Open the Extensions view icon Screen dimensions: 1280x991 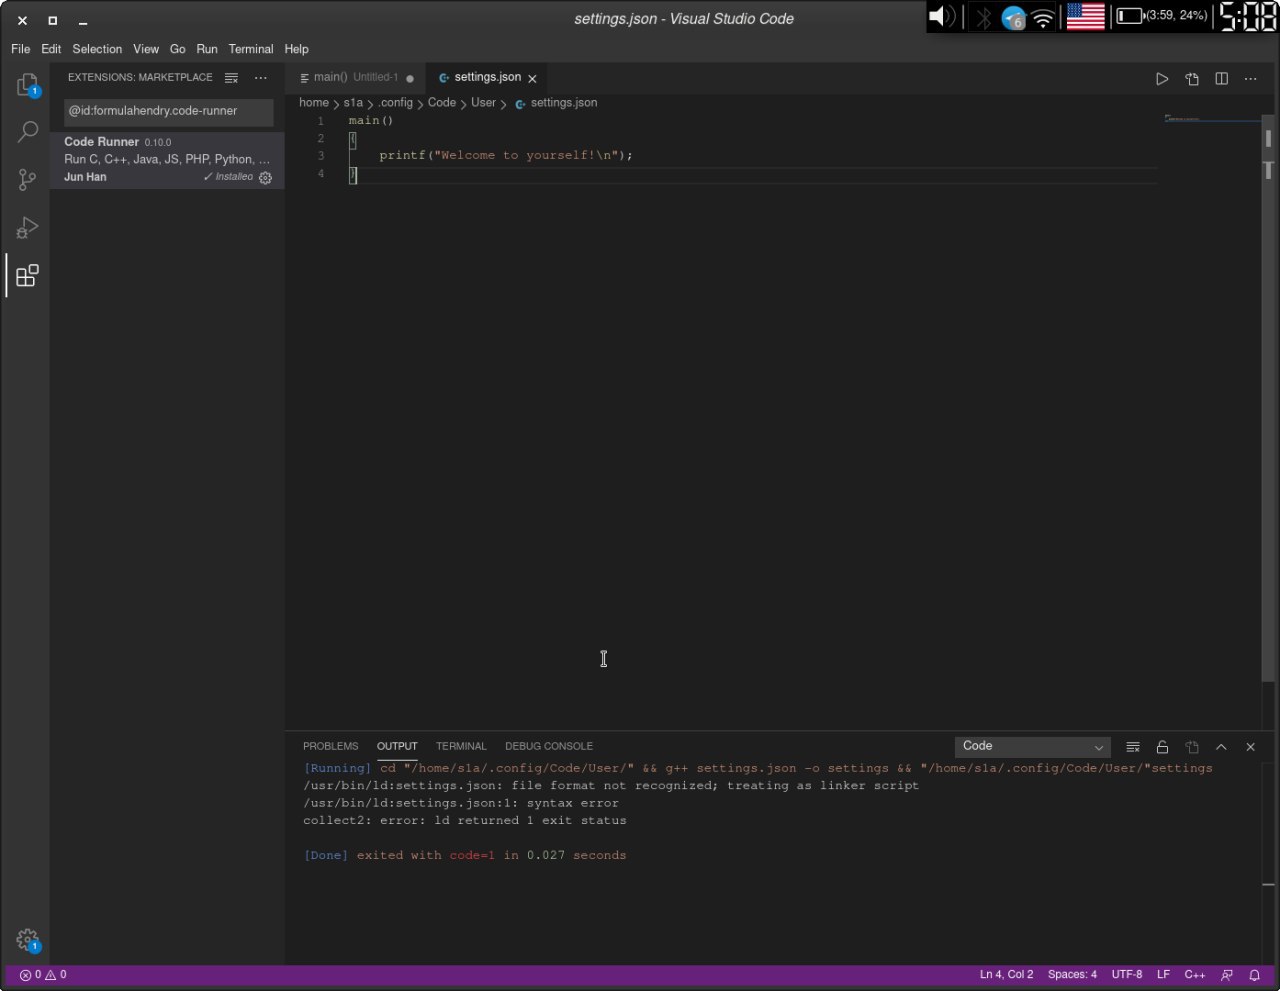[x=27, y=275]
